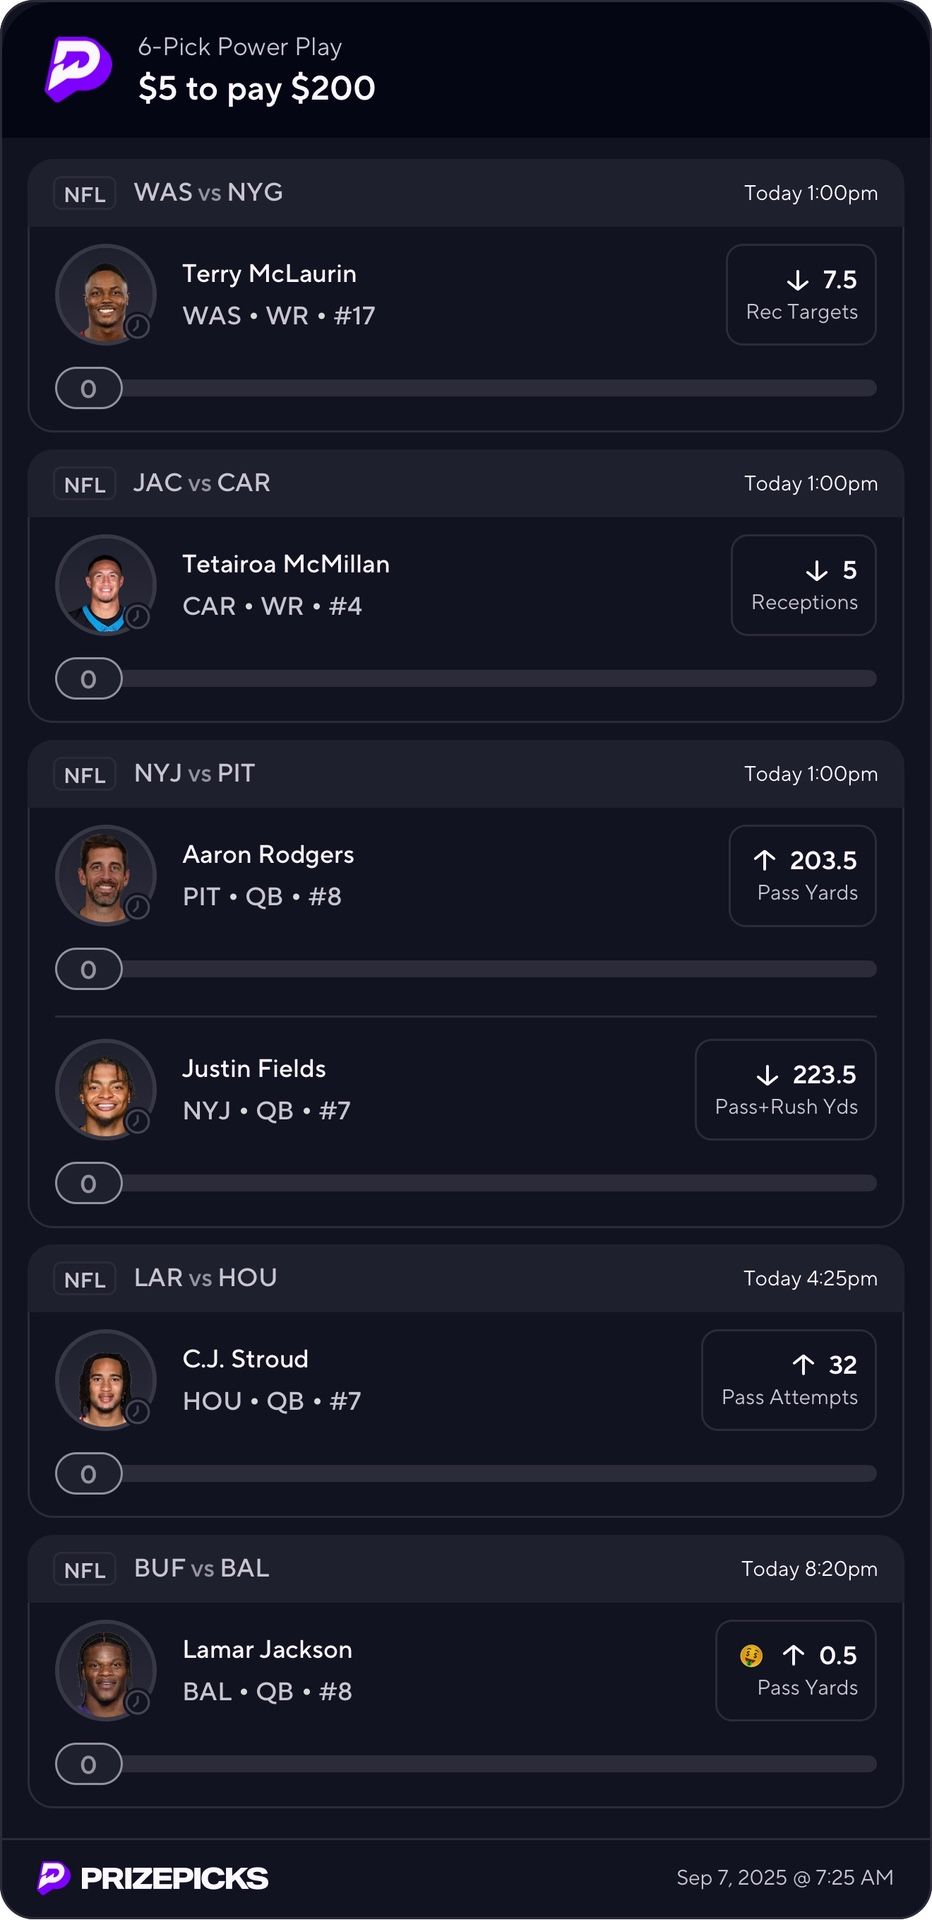The height and width of the screenshot is (1920, 932).
Task: Click the NFL tag on BUF vs BAL
Action: [85, 1570]
